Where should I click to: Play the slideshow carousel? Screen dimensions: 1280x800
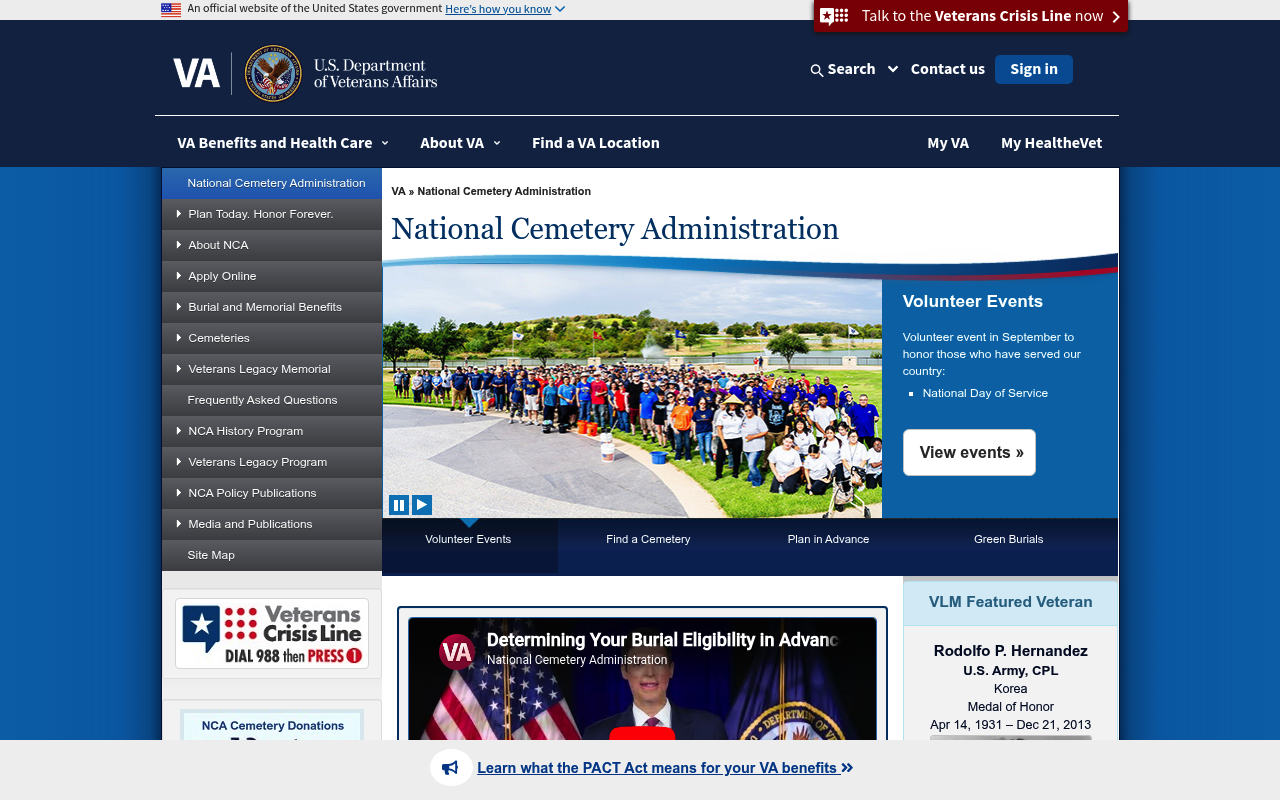point(422,505)
